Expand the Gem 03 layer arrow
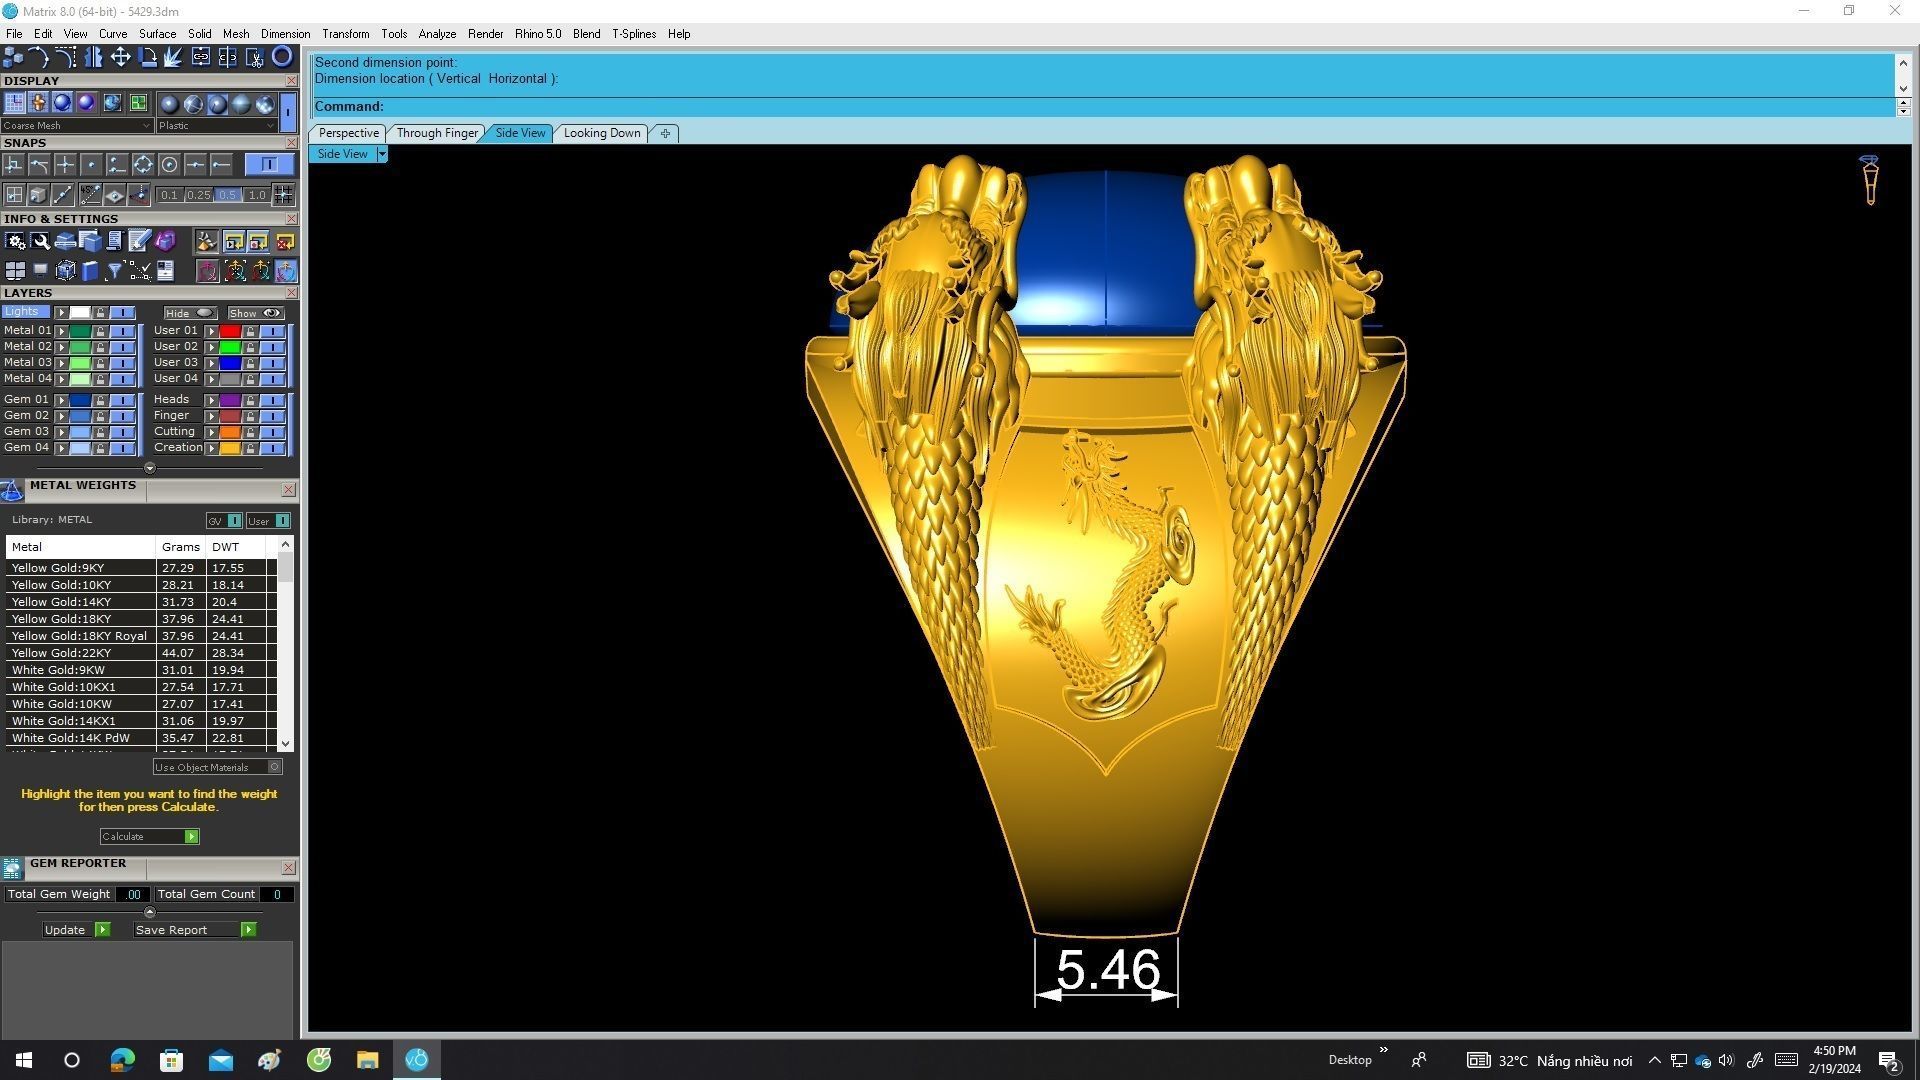The height and width of the screenshot is (1080, 1920). click(x=62, y=432)
